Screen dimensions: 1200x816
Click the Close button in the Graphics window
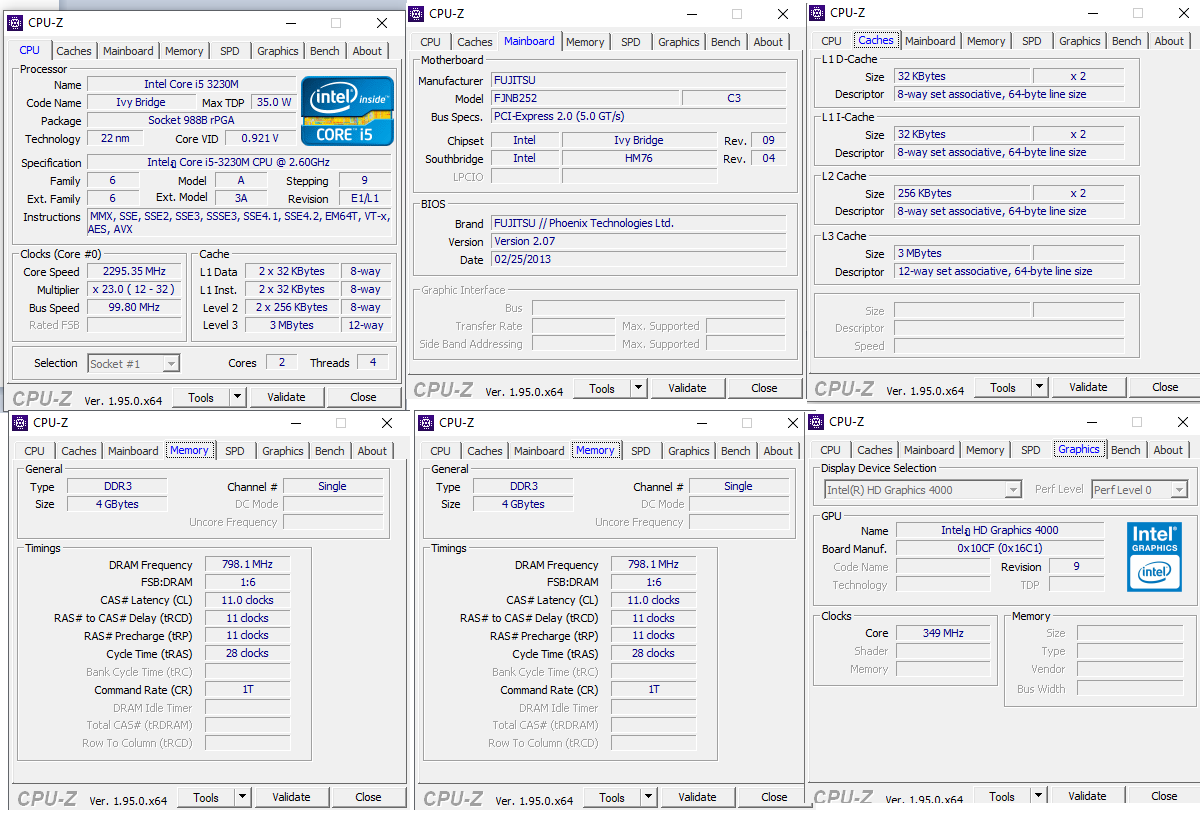pyautogui.click(x=1164, y=796)
